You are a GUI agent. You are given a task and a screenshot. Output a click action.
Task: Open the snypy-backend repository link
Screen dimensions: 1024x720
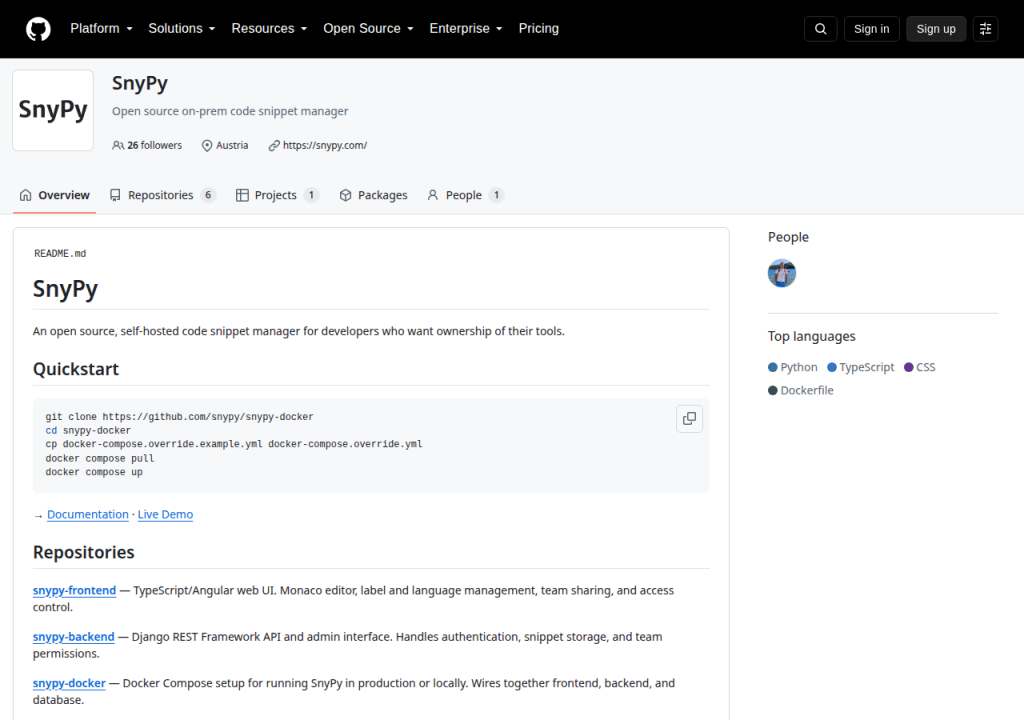coord(74,636)
